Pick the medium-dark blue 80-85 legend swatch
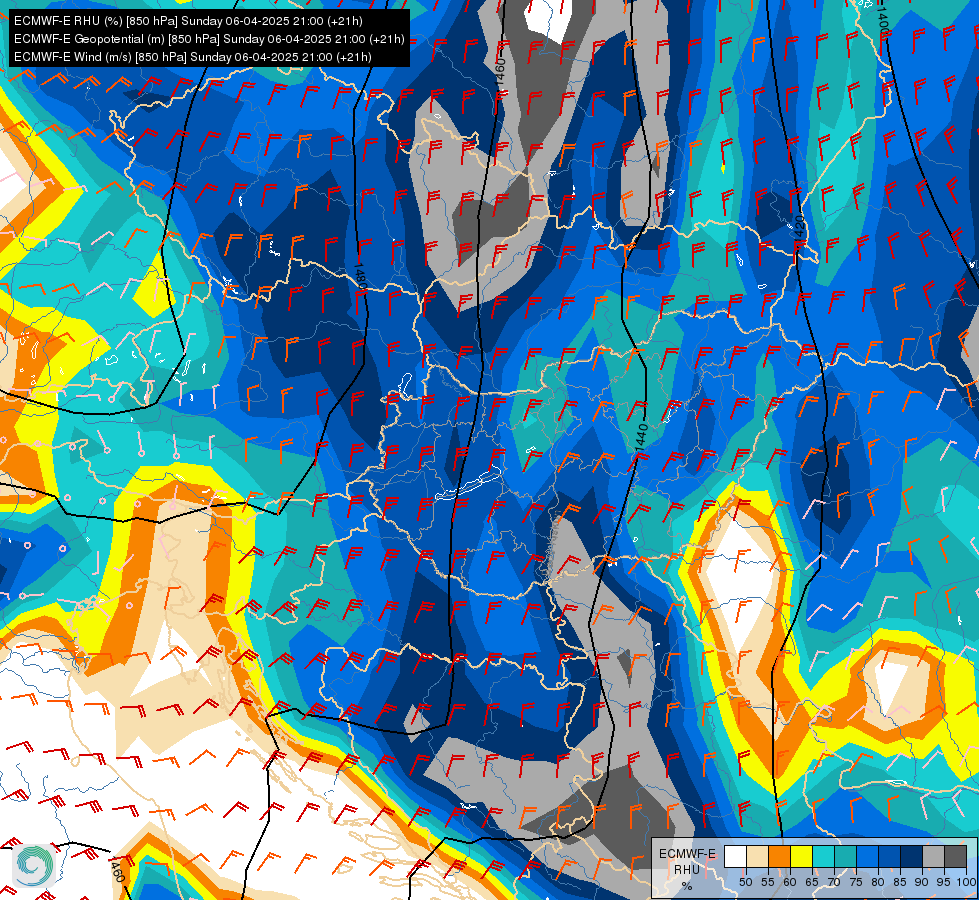979x900 pixels. [889, 856]
